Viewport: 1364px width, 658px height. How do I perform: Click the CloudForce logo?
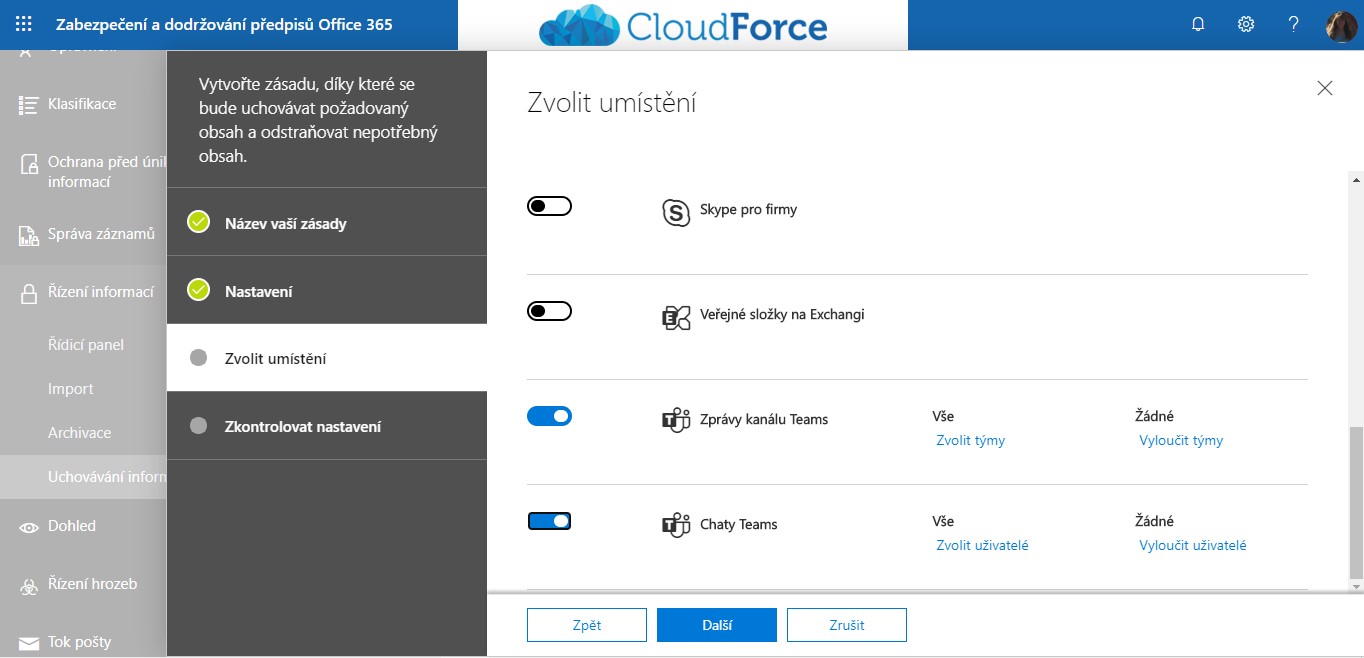683,25
